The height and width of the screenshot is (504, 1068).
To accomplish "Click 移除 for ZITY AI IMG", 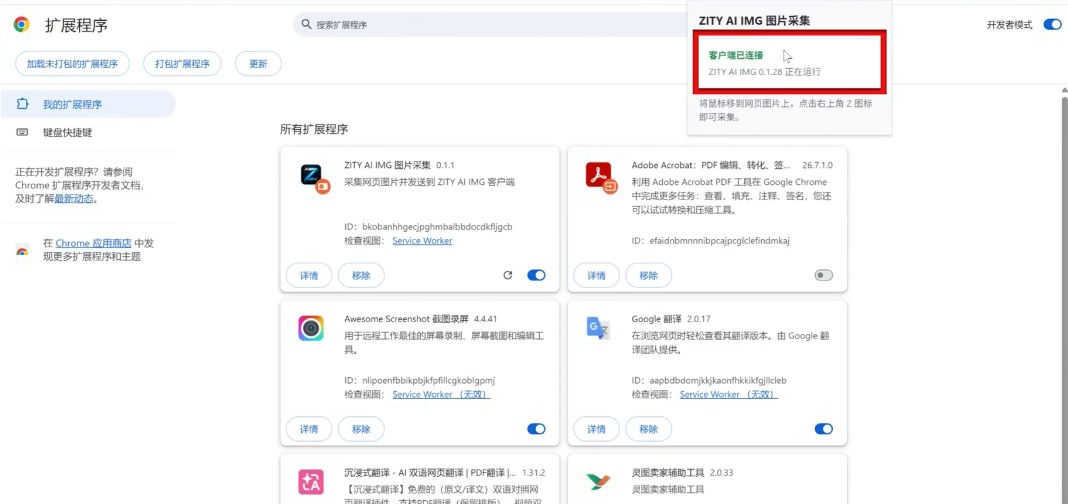I will [362, 276].
